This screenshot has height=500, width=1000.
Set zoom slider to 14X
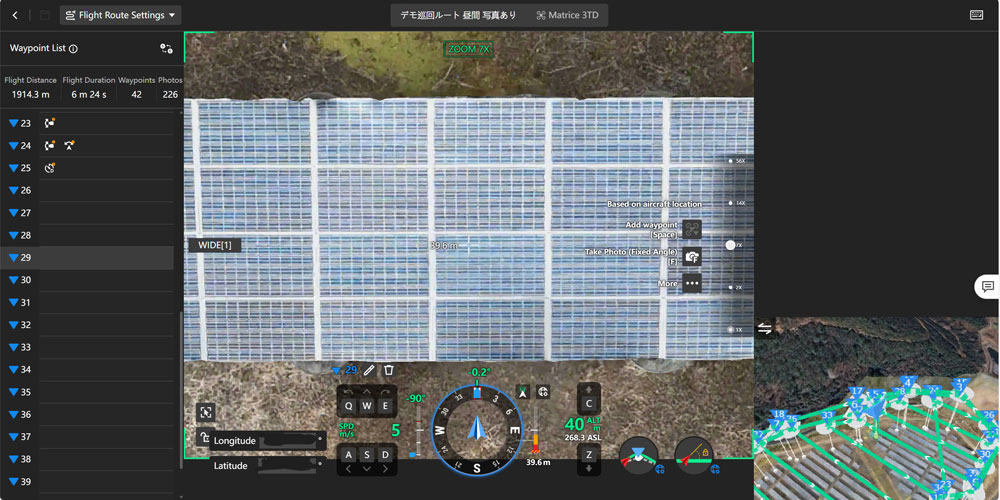tap(732, 203)
